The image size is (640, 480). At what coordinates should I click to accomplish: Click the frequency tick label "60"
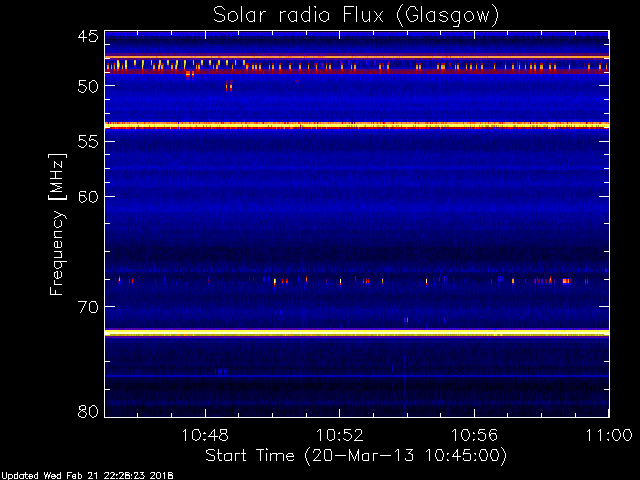click(88, 197)
